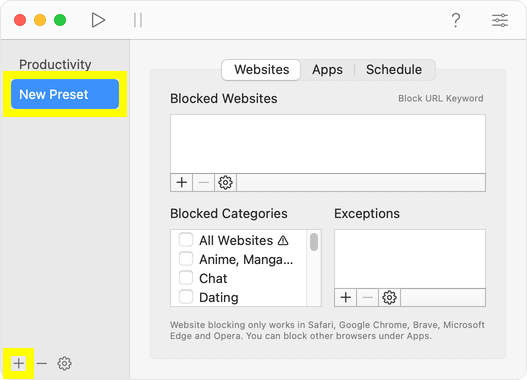Select the New Preset item
The image size is (527, 380).
click(65, 94)
